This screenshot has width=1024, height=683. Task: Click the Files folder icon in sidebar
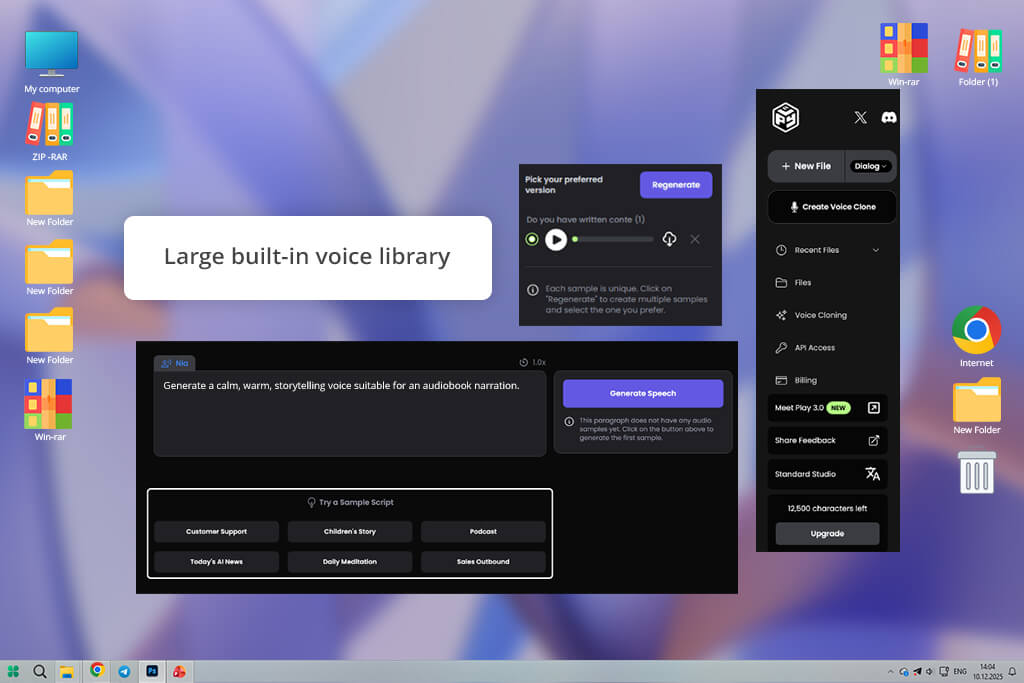781,283
